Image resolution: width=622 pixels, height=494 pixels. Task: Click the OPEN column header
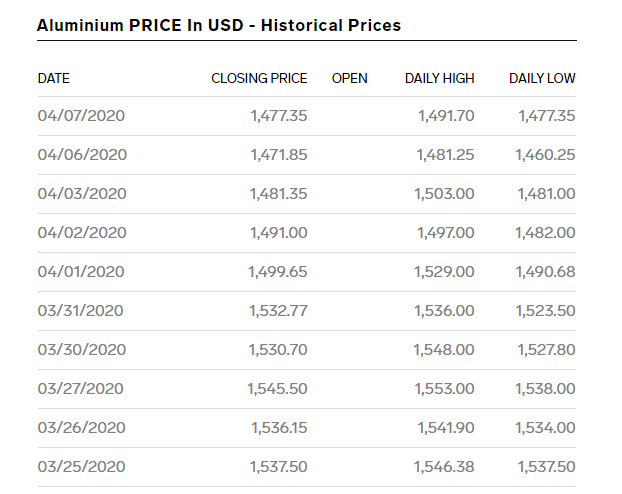click(349, 78)
